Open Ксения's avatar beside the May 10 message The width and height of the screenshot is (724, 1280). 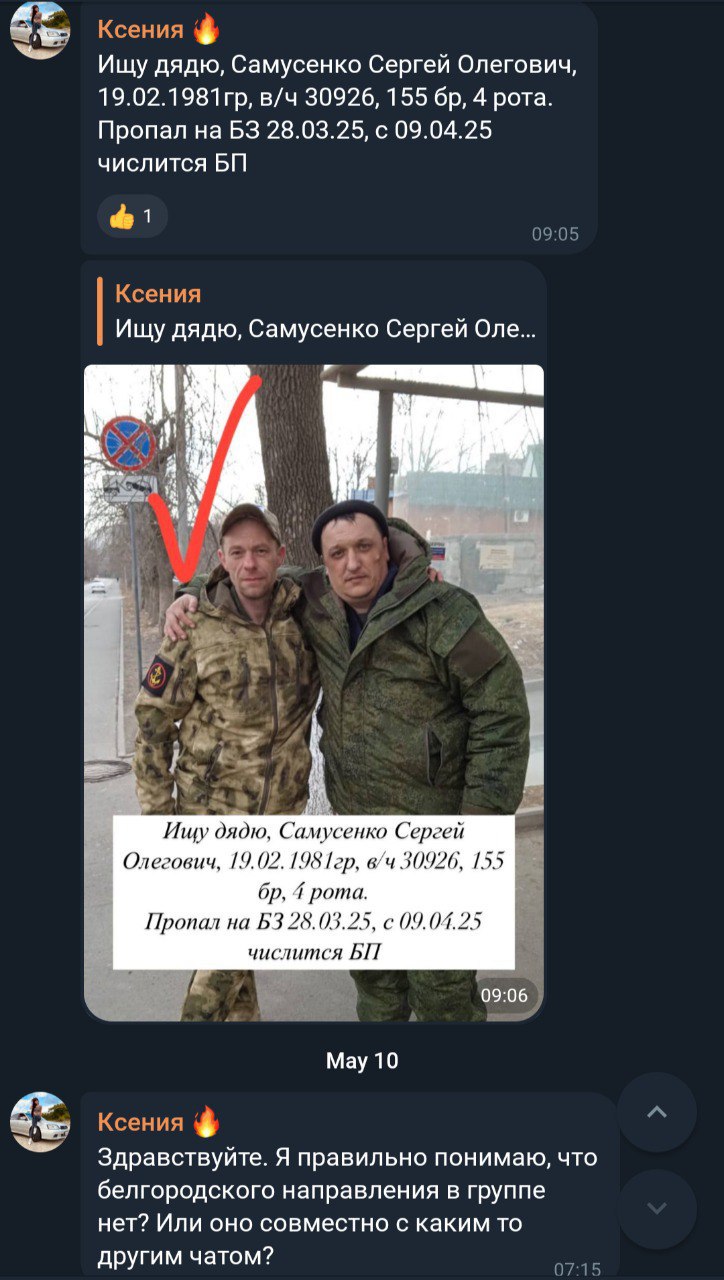(40, 1122)
